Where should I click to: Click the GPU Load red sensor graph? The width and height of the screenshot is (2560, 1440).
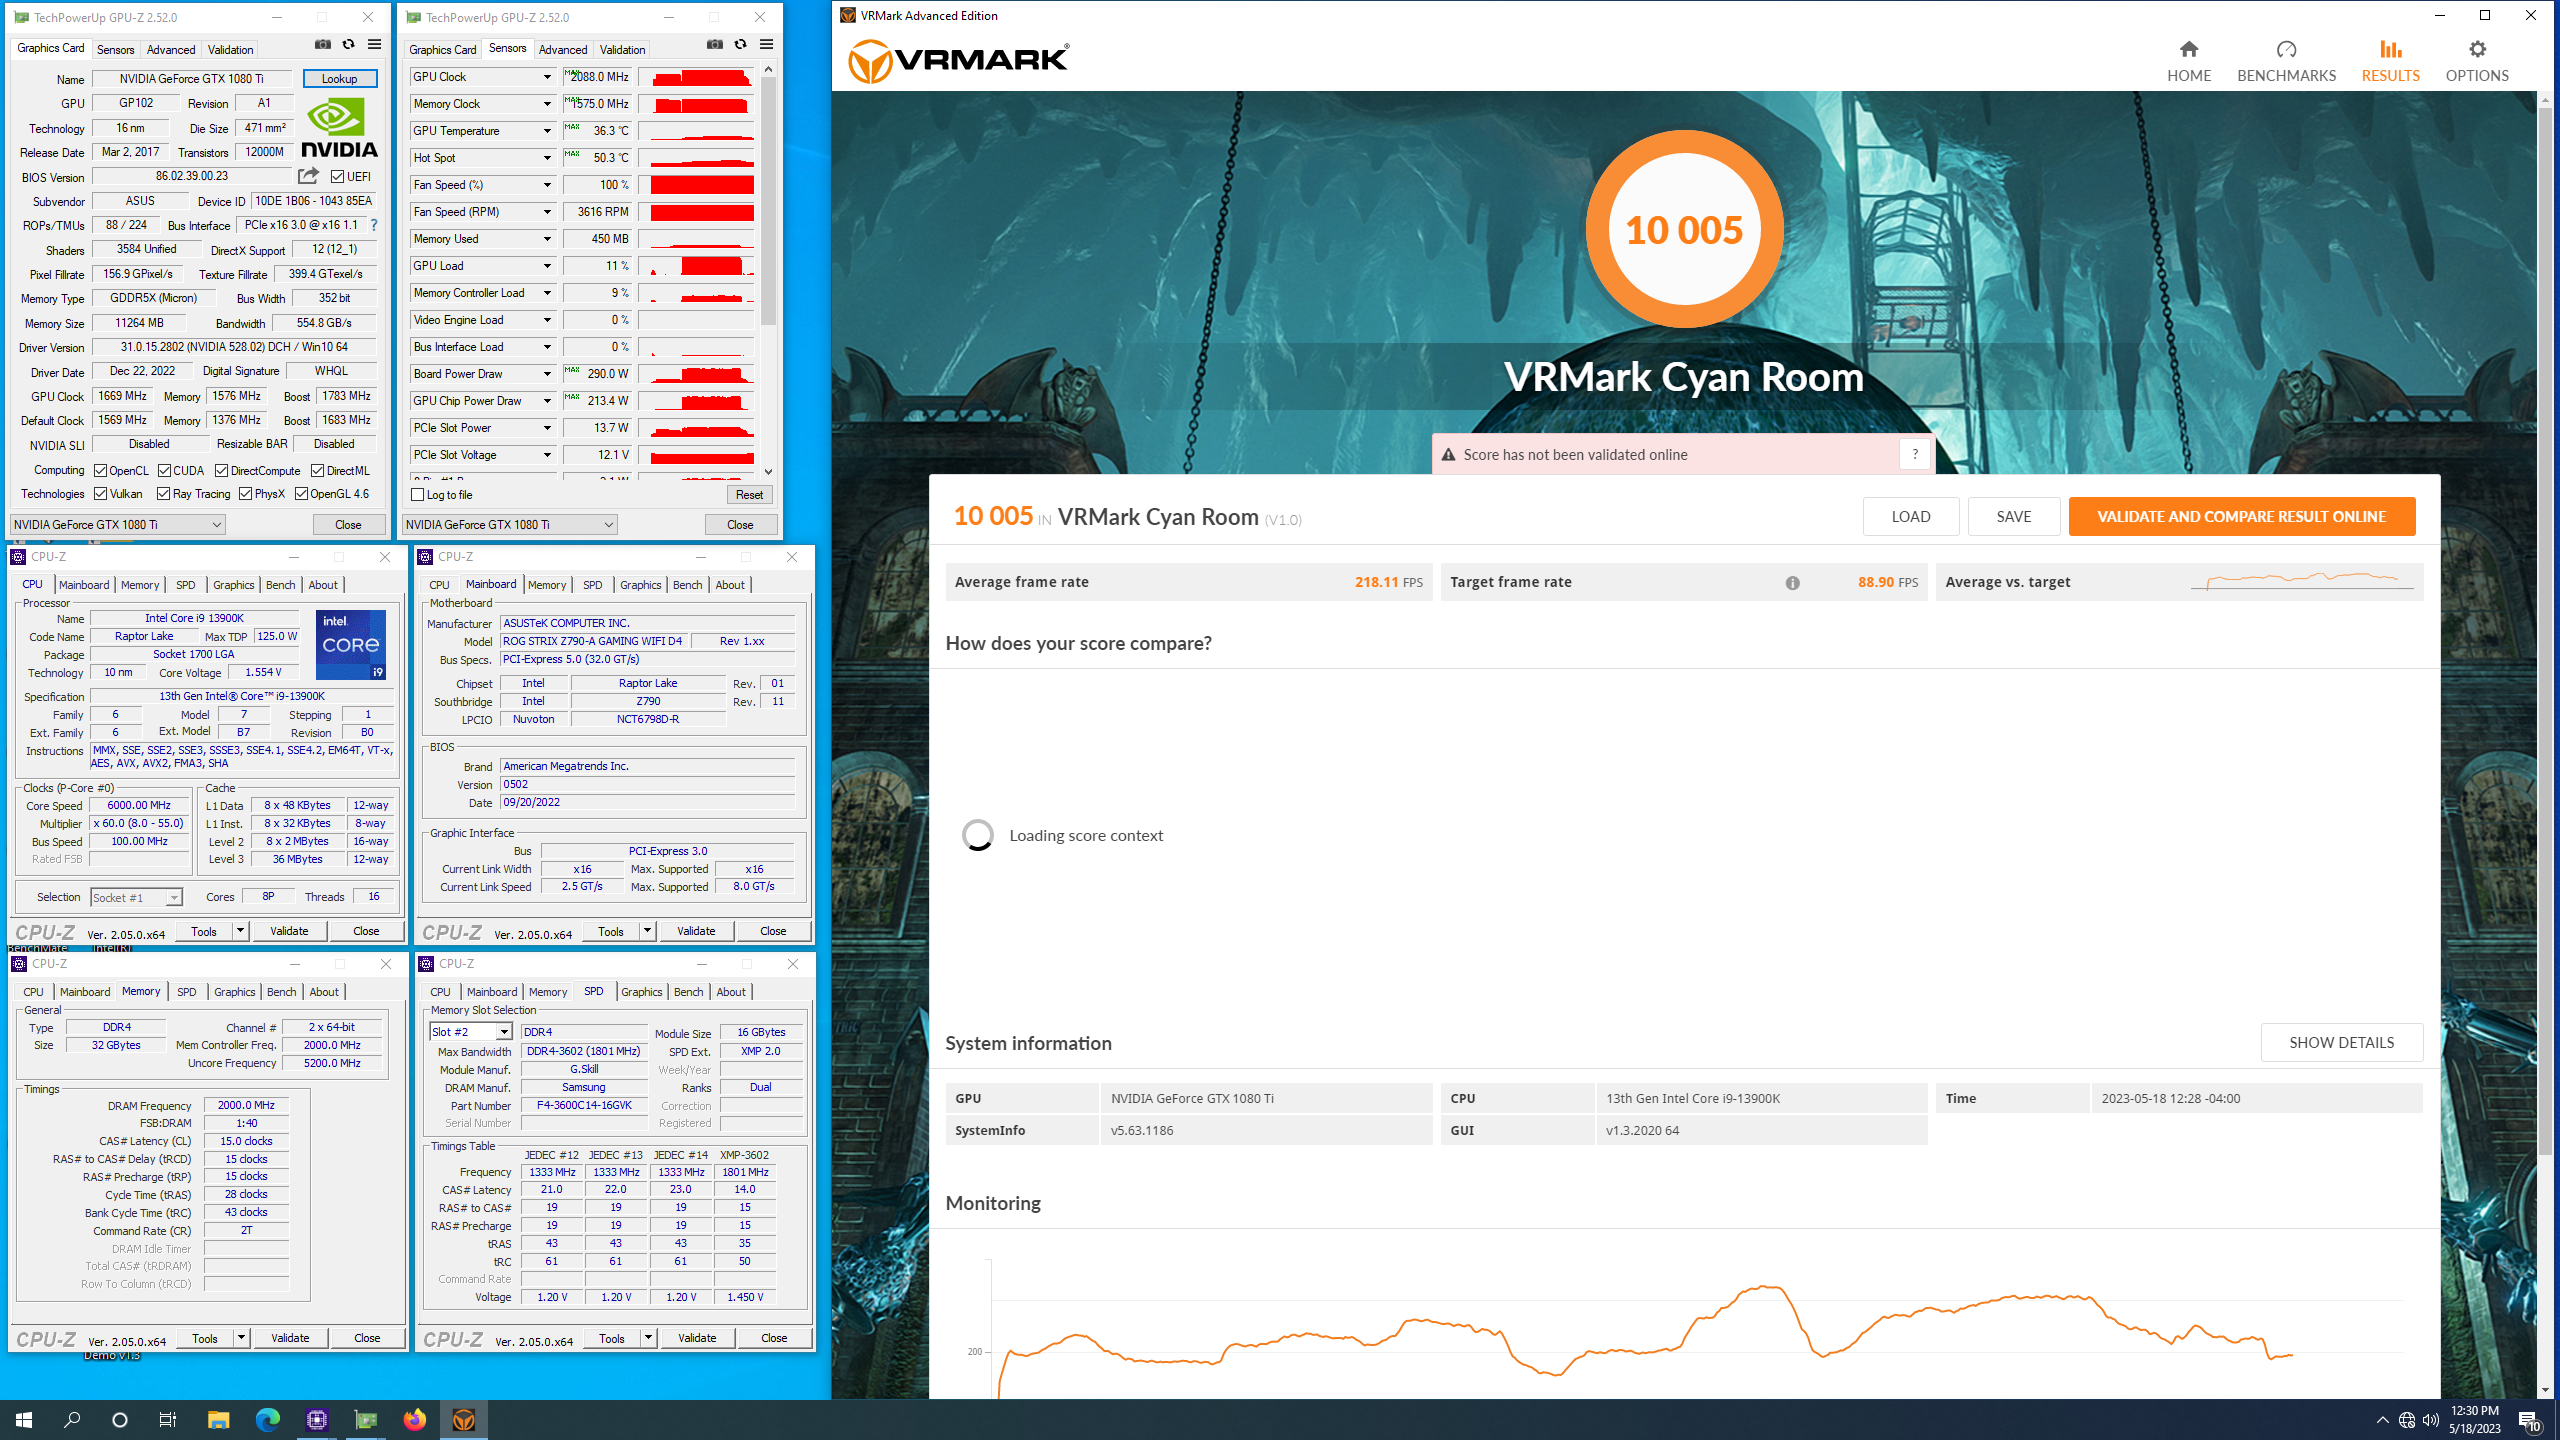[x=697, y=266]
